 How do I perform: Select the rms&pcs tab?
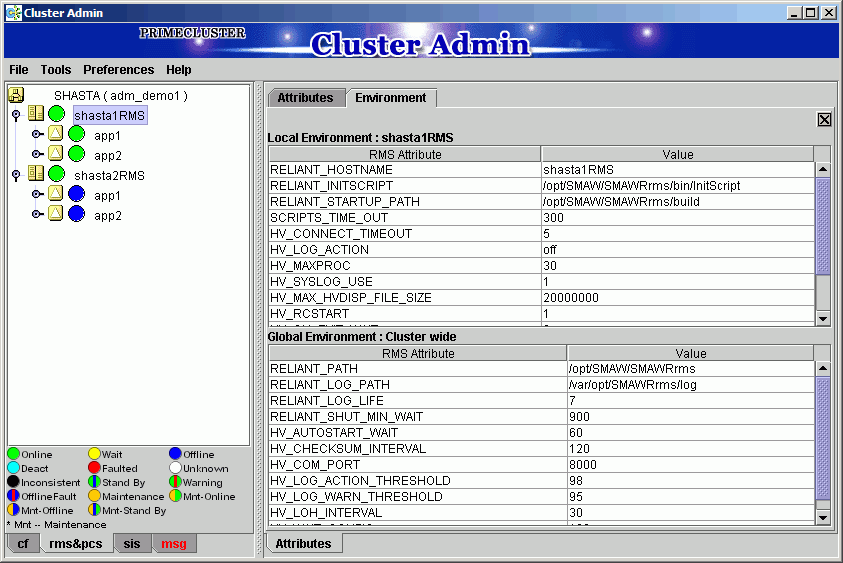76,544
